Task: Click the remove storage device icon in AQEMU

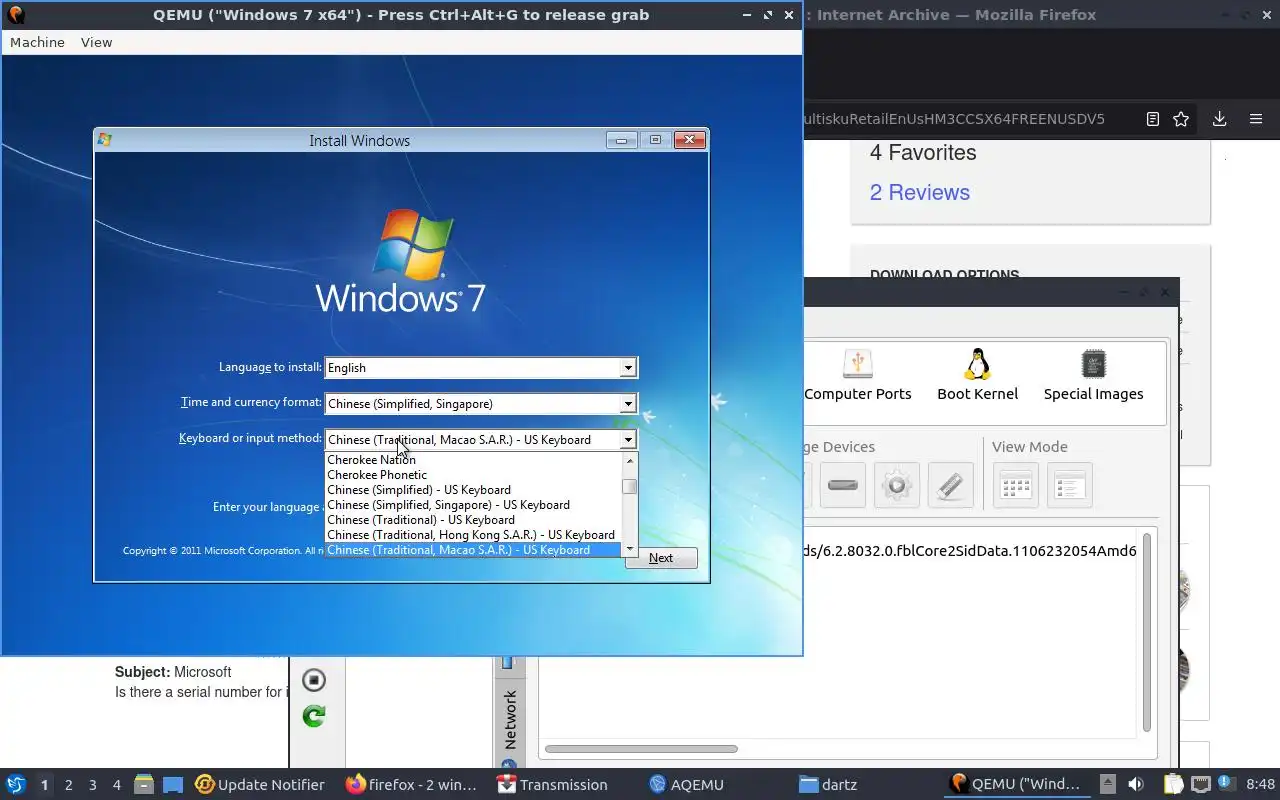Action: pyautogui.click(x=843, y=486)
